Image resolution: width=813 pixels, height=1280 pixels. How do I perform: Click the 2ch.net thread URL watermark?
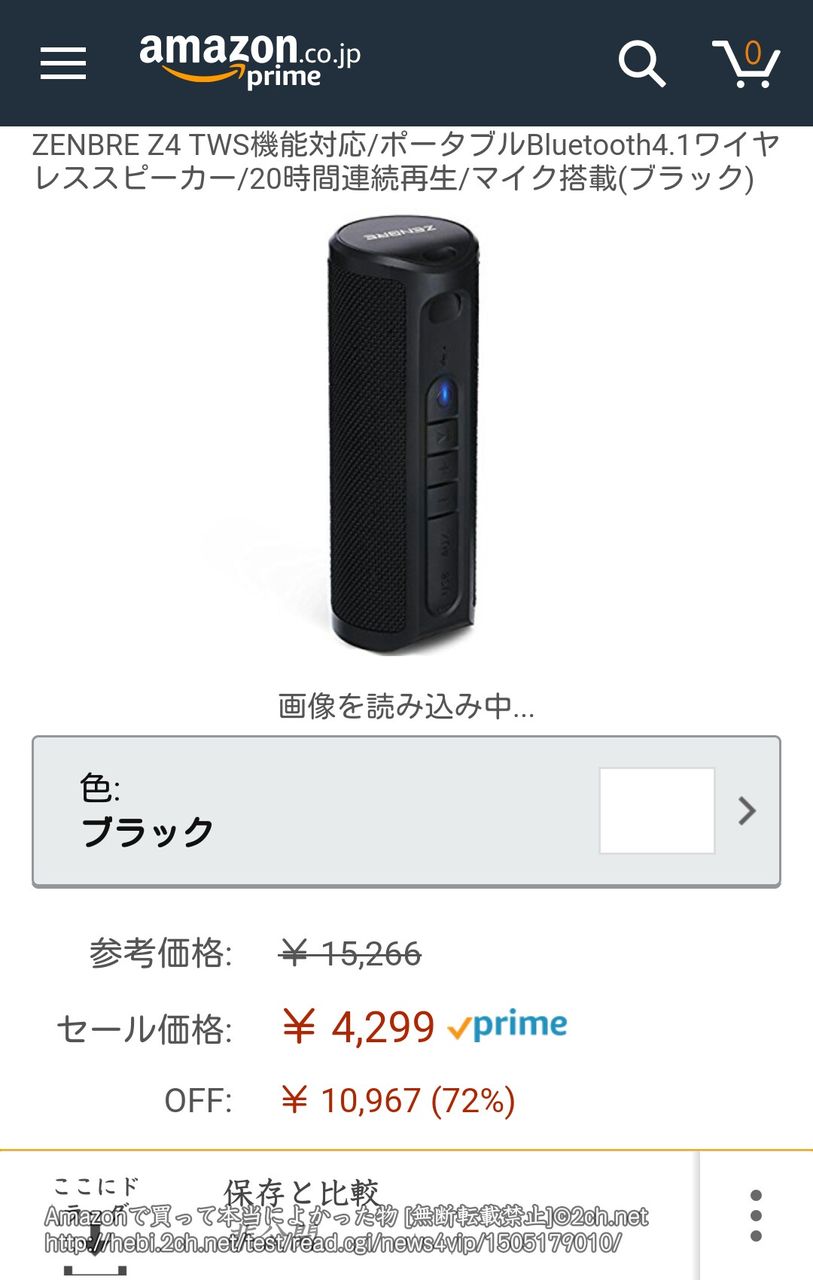pyautogui.click(x=333, y=1243)
